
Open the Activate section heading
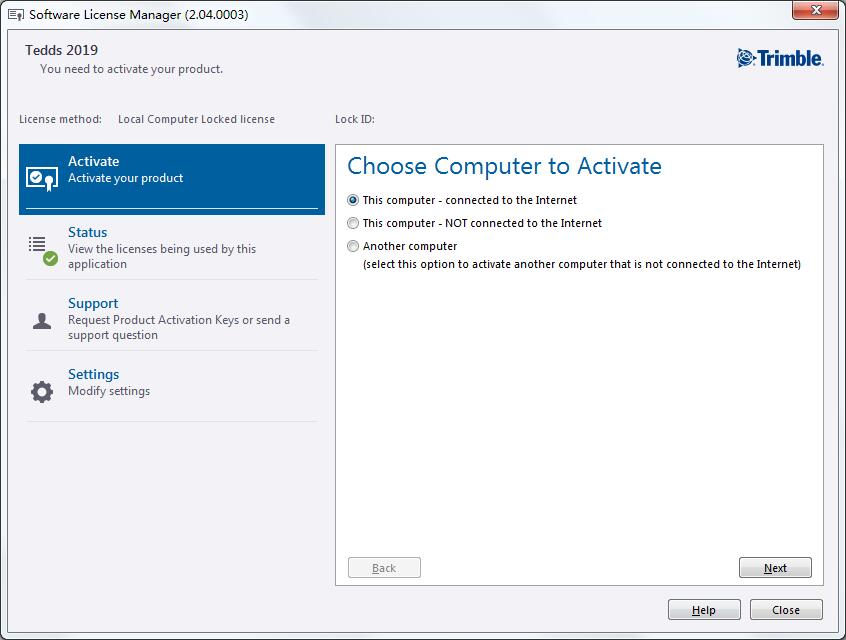(x=93, y=161)
